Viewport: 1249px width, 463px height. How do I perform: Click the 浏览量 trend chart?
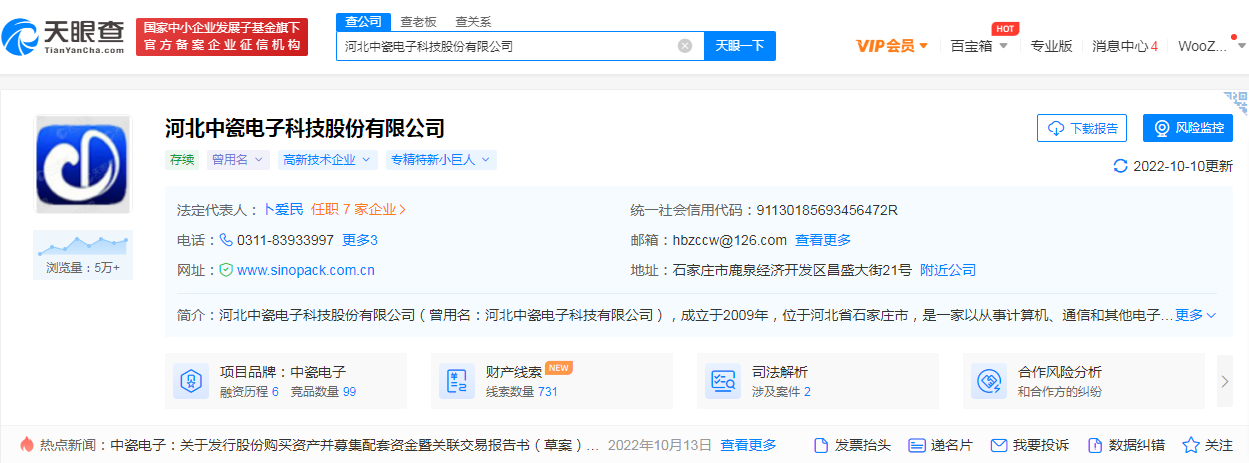click(x=83, y=244)
